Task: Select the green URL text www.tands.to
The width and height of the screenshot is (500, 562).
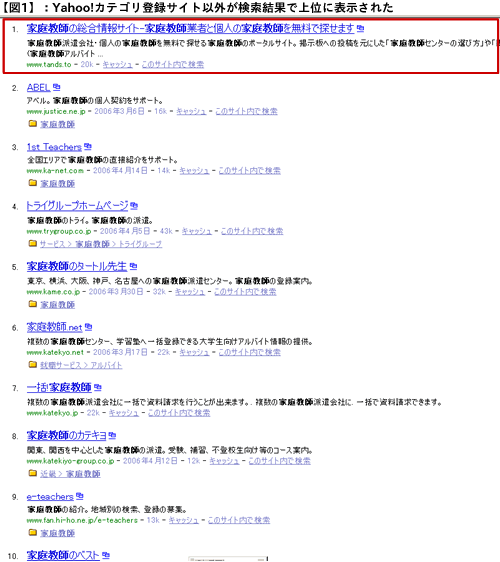Action: (49, 65)
